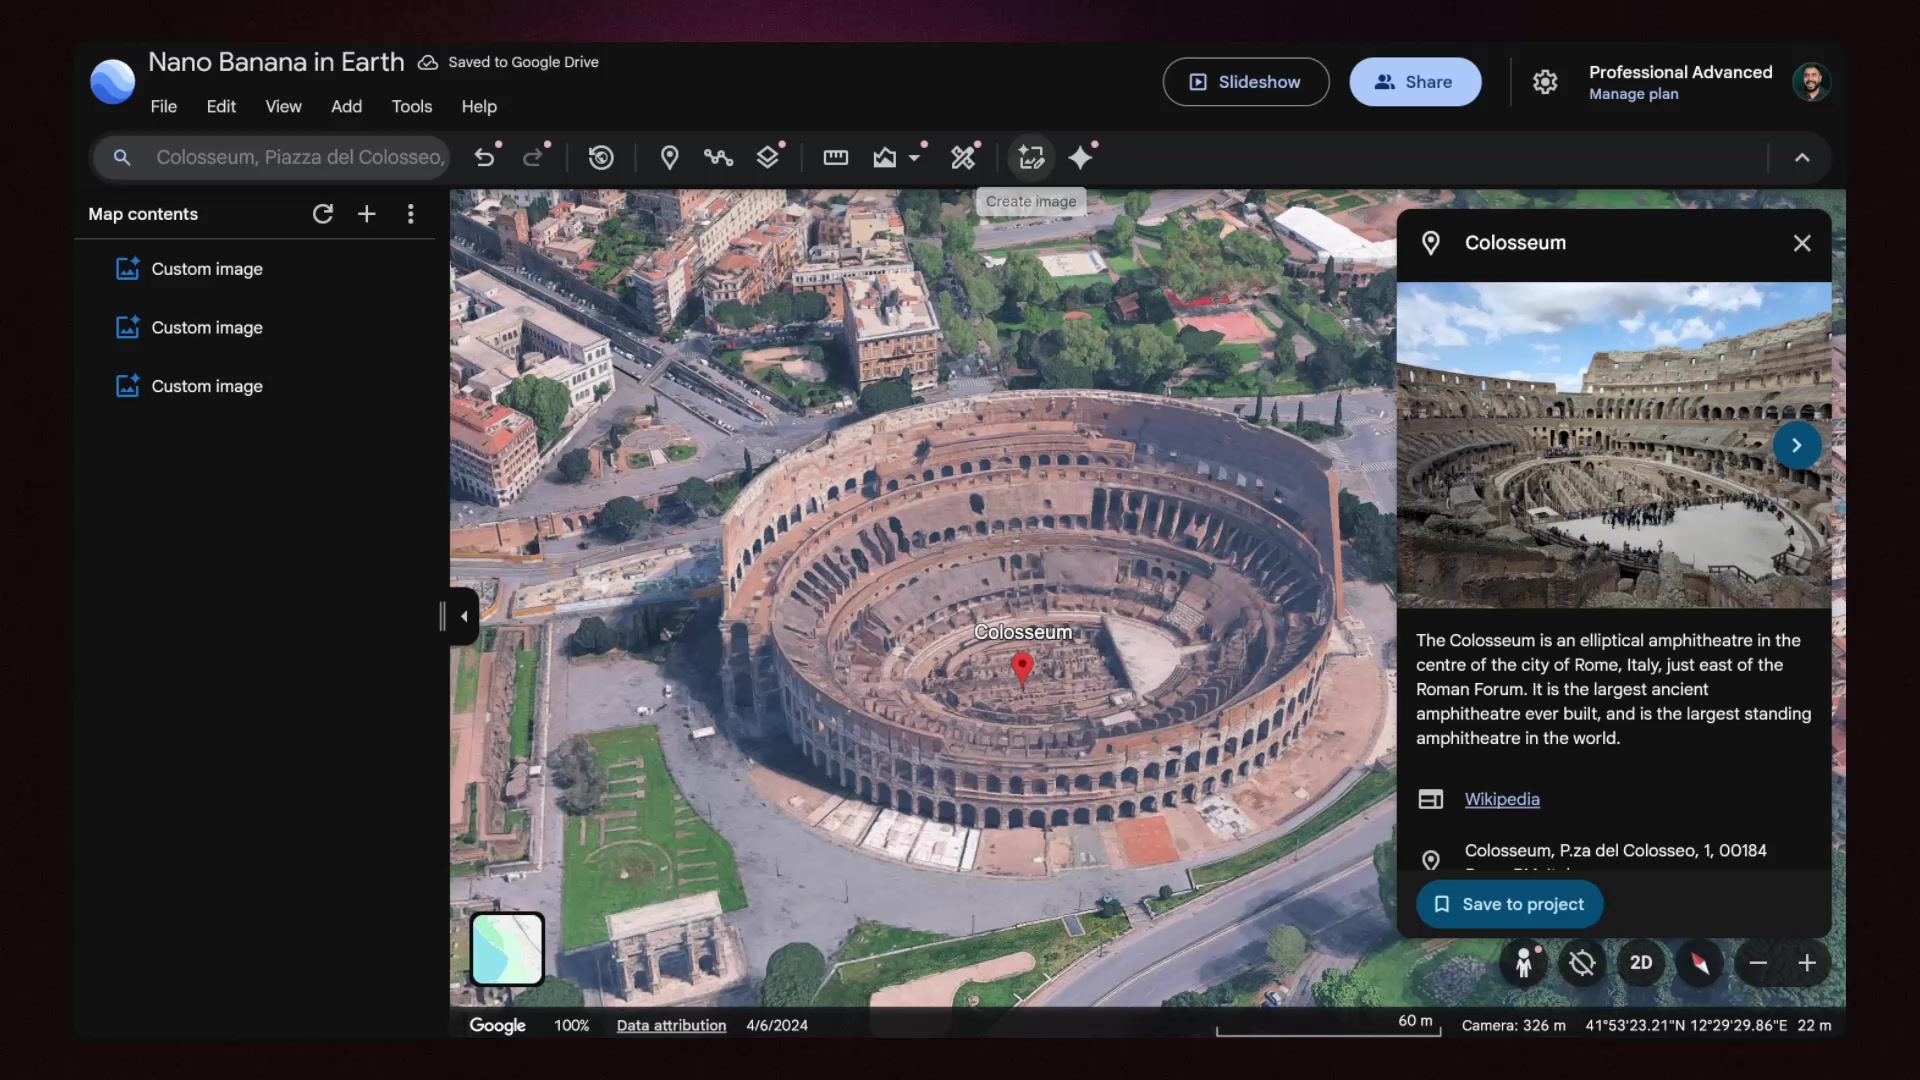Click the Camera: 326 m readout
Viewport: 1920px width, 1080px height.
[x=1514, y=1025]
